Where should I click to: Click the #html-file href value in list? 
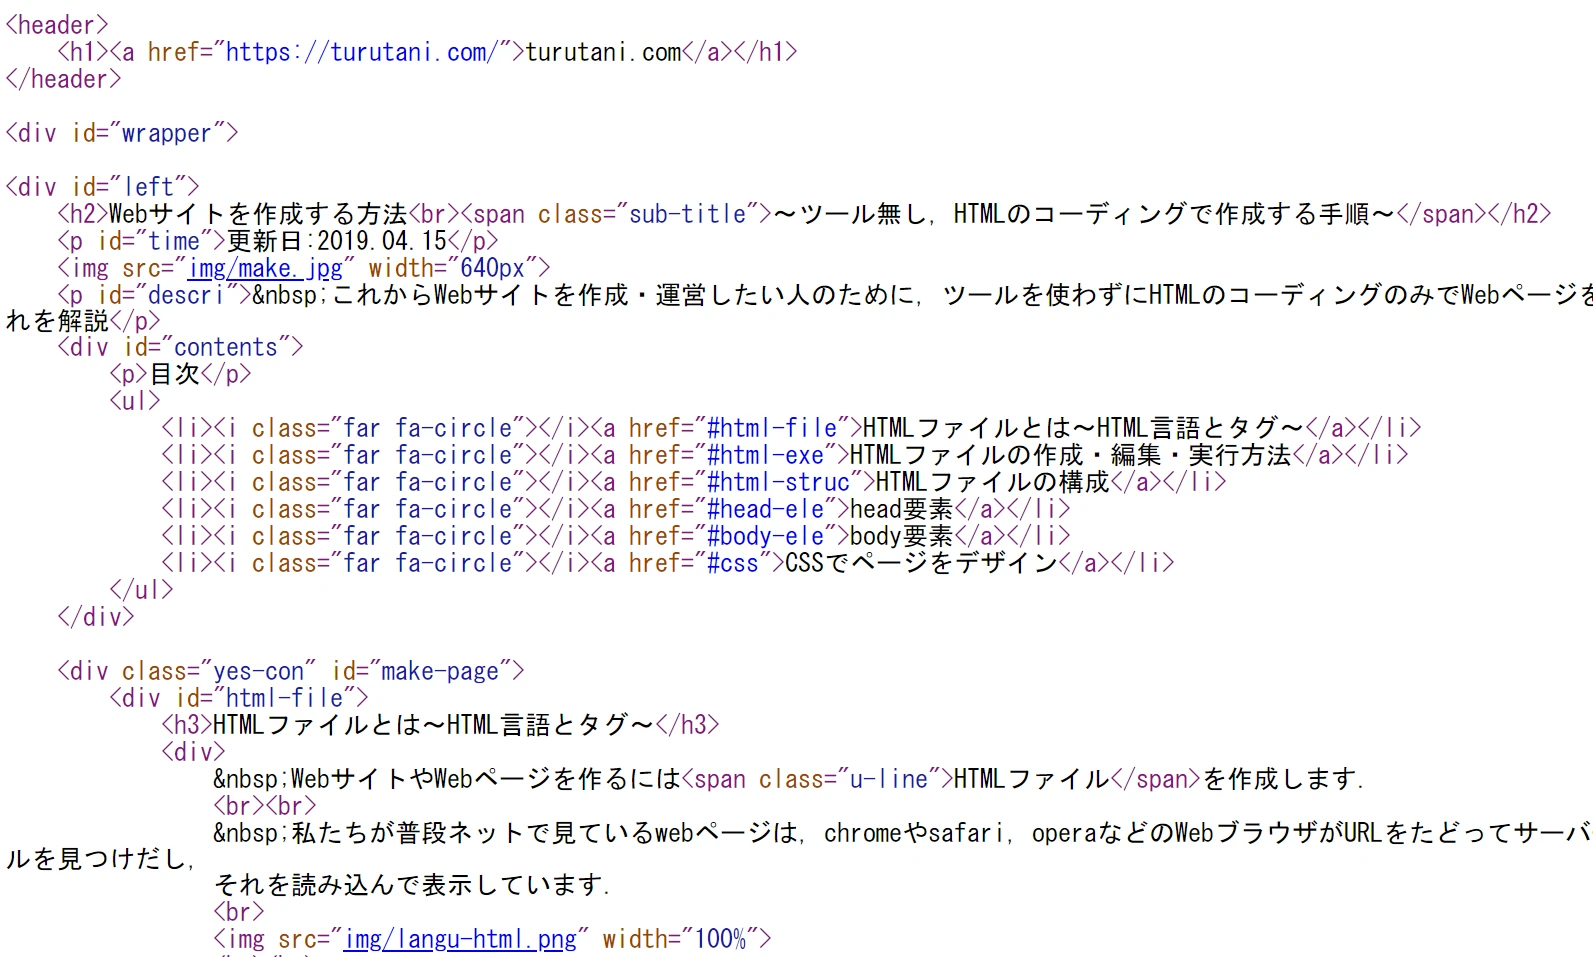tap(772, 429)
